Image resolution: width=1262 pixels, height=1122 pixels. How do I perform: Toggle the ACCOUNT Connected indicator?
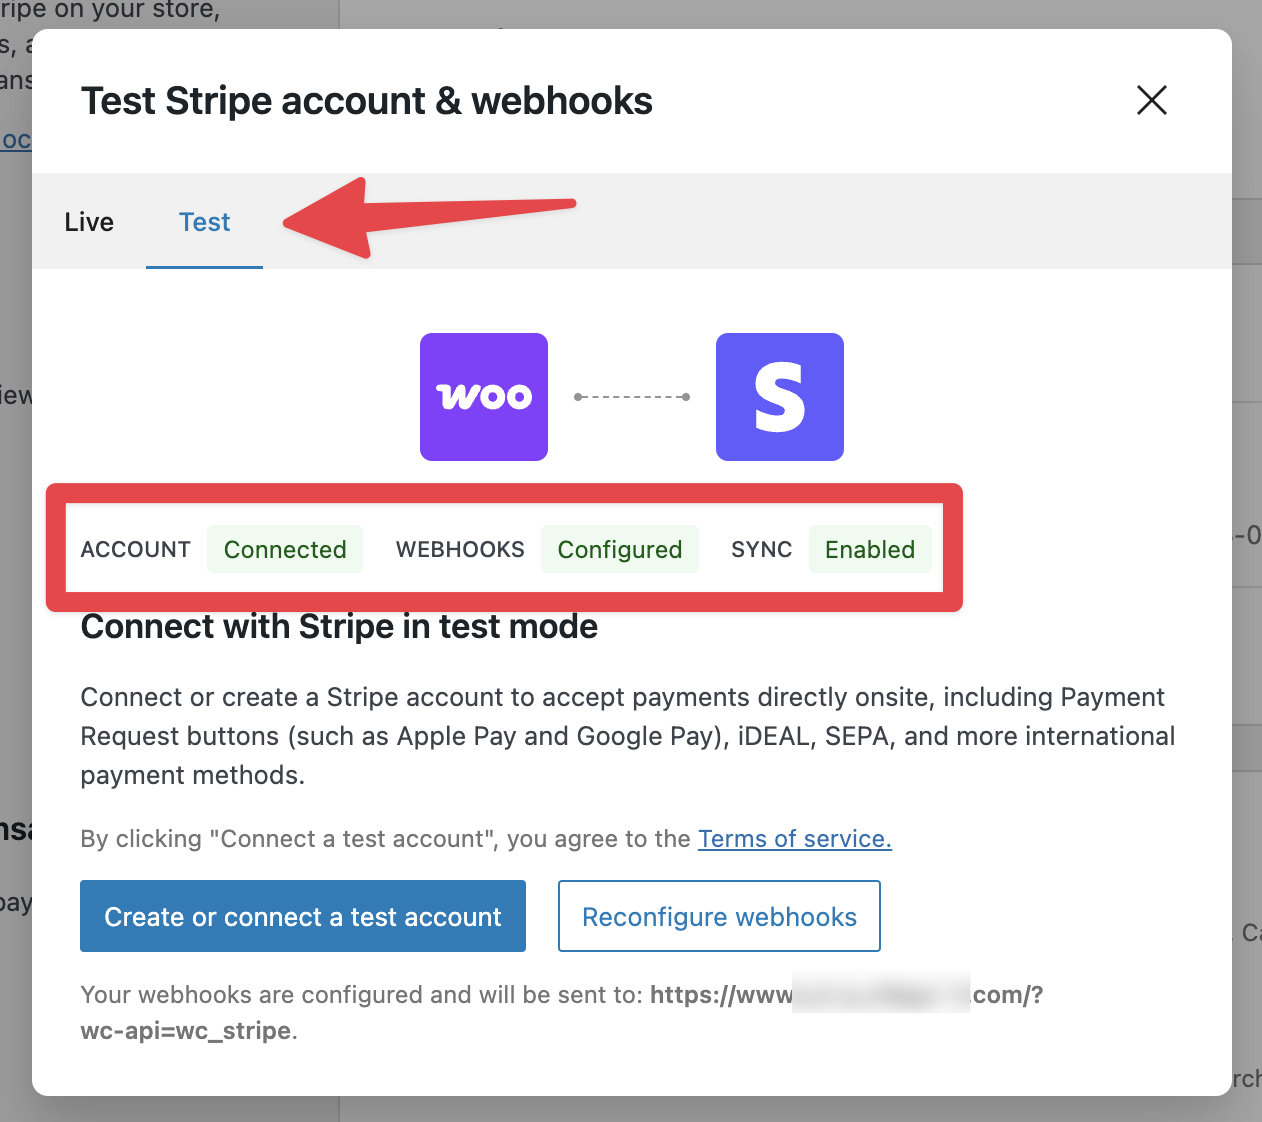coord(285,549)
